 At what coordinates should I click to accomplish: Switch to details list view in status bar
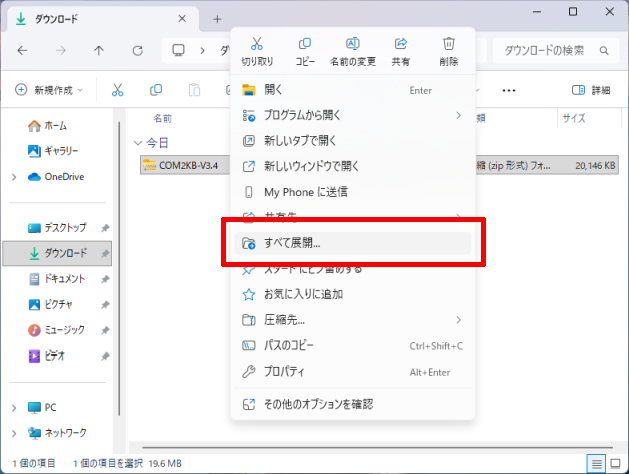click(596, 463)
